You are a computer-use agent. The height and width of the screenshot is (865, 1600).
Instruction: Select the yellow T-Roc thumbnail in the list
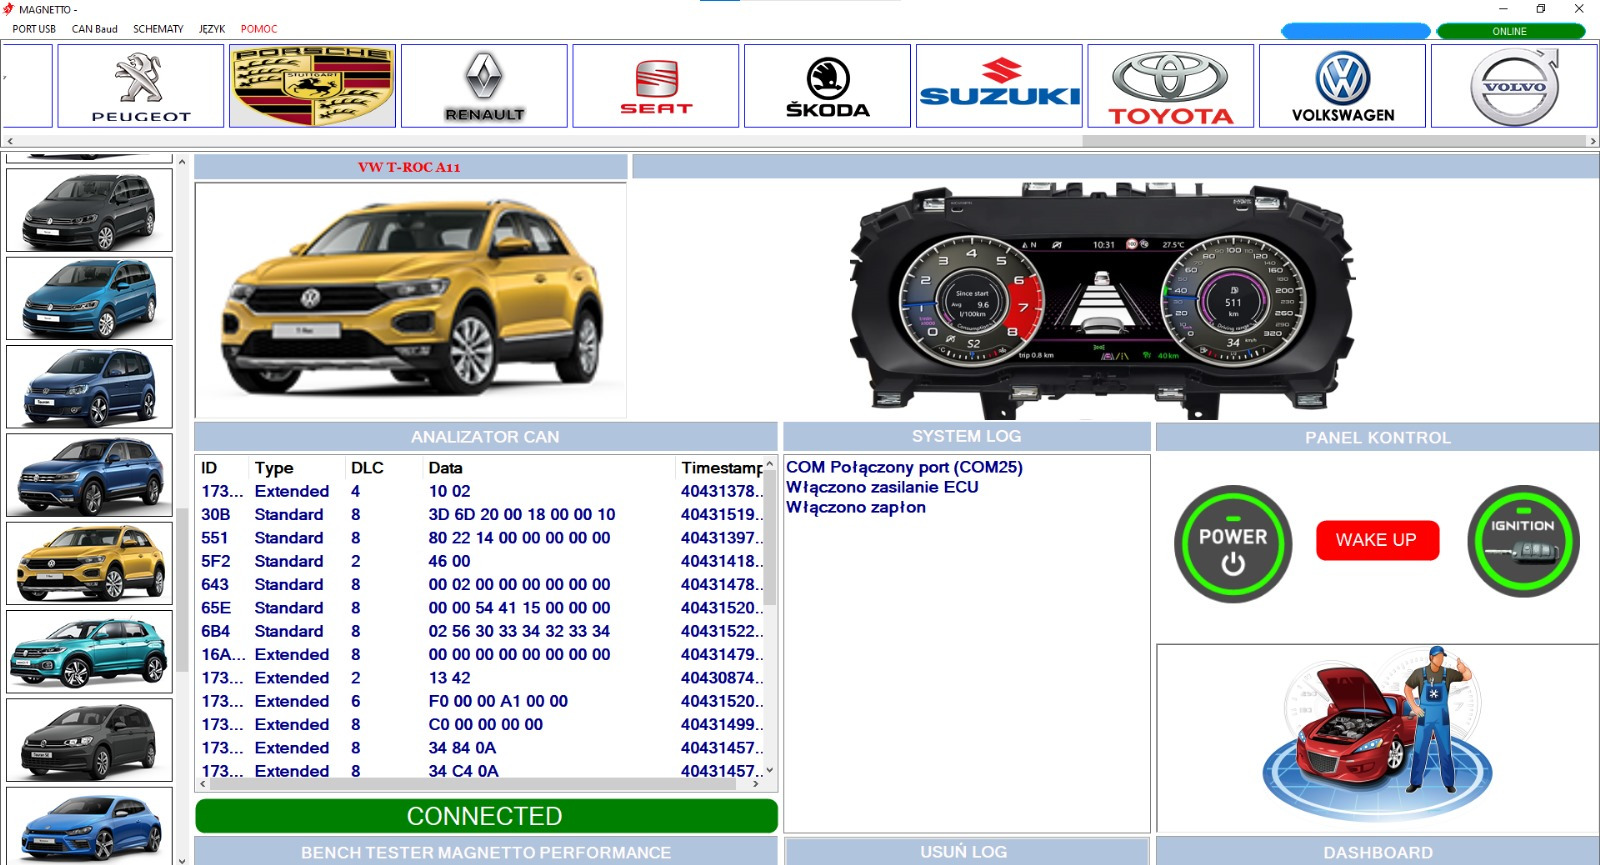coord(90,563)
